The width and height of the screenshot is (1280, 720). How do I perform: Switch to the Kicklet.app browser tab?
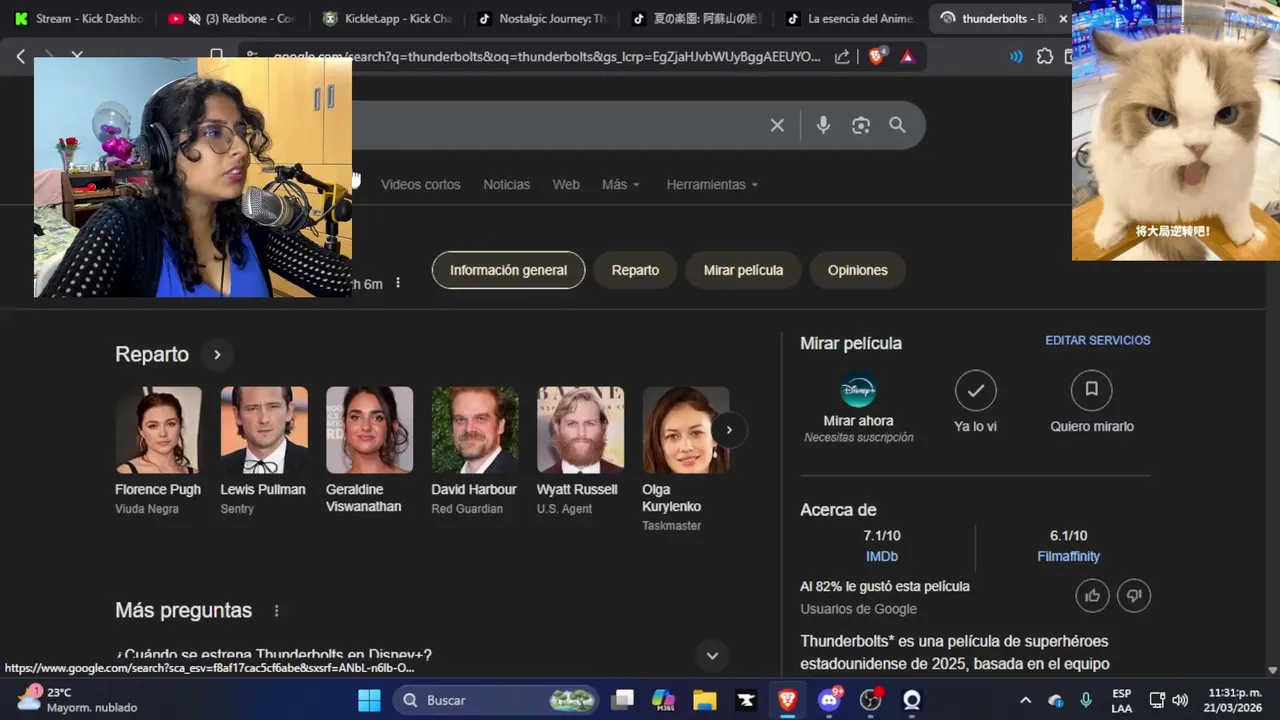point(388,18)
